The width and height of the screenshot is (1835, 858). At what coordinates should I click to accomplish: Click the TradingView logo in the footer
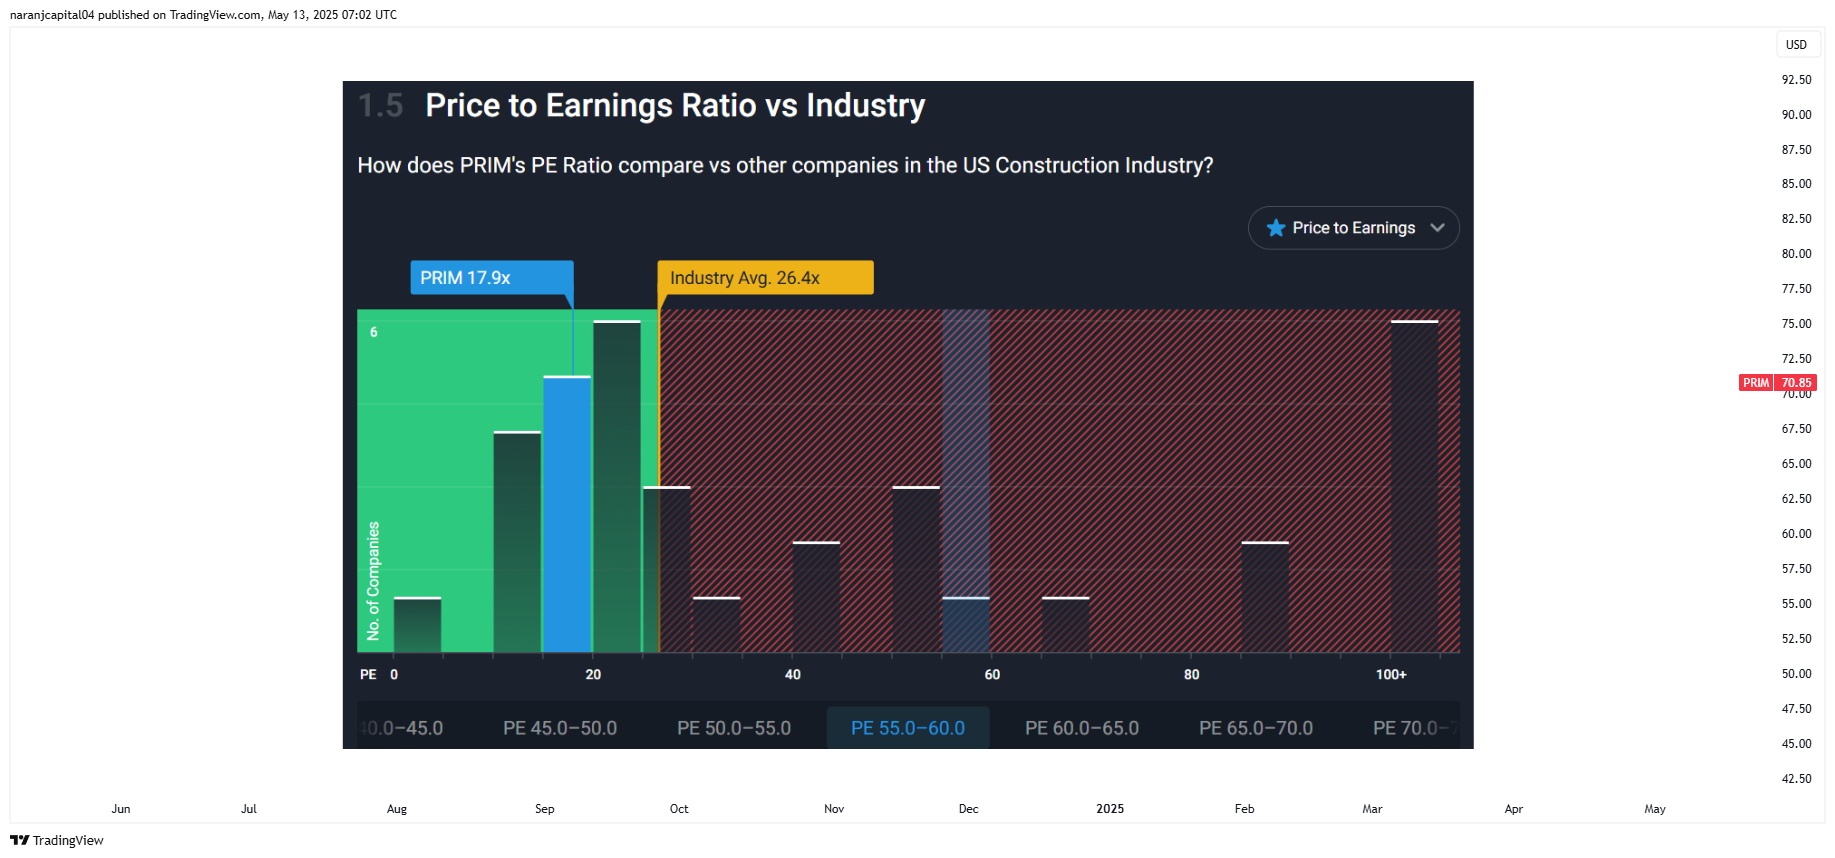57,840
